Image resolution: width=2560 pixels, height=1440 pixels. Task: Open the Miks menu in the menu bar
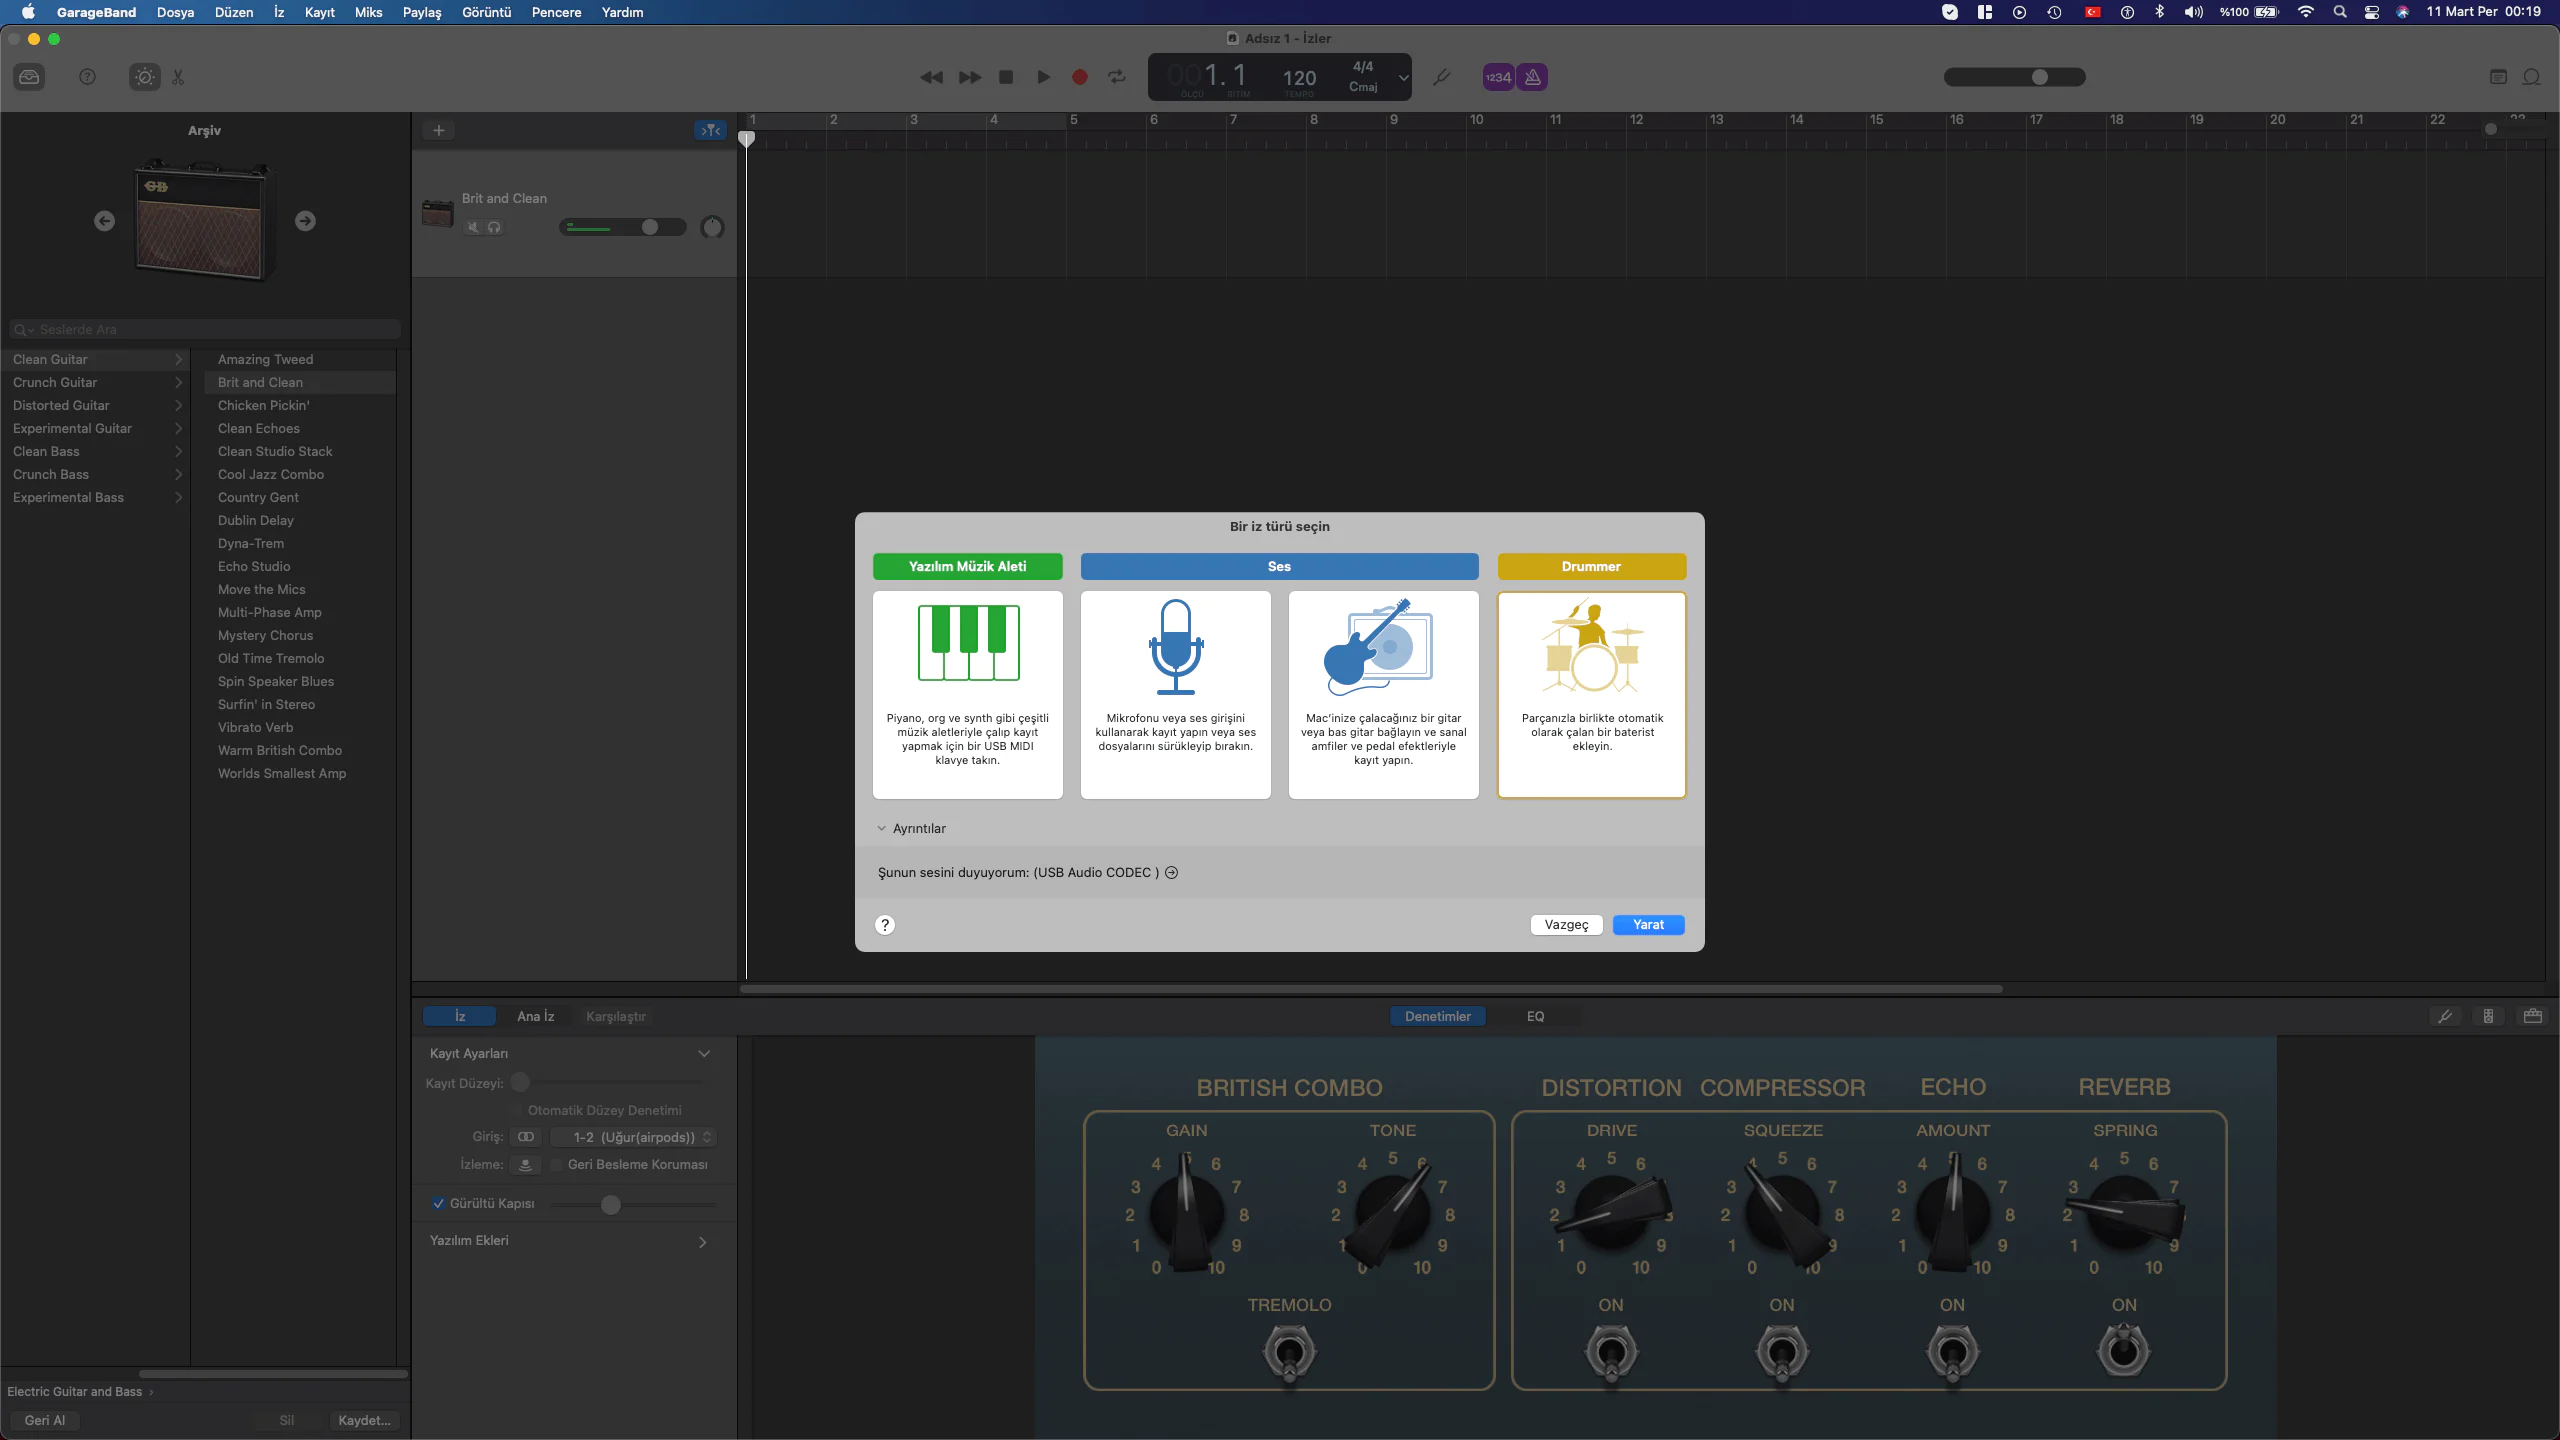(x=367, y=12)
